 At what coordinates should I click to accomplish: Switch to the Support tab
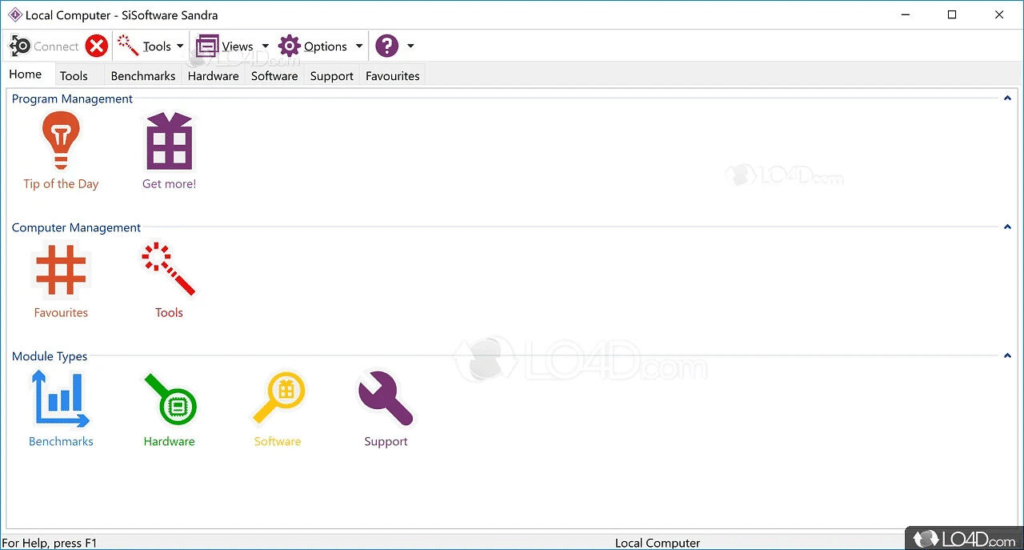(332, 76)
